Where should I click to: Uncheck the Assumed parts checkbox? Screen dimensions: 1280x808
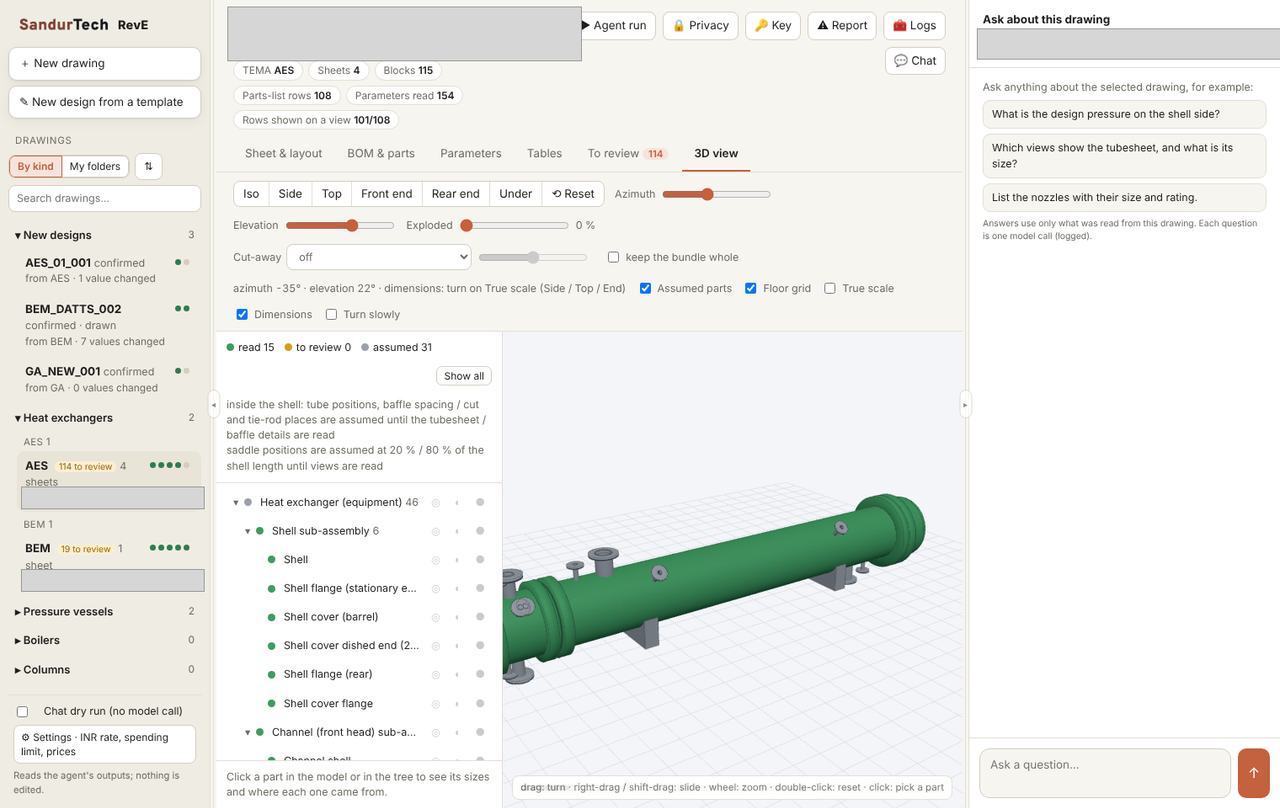(x=646, y=288)
